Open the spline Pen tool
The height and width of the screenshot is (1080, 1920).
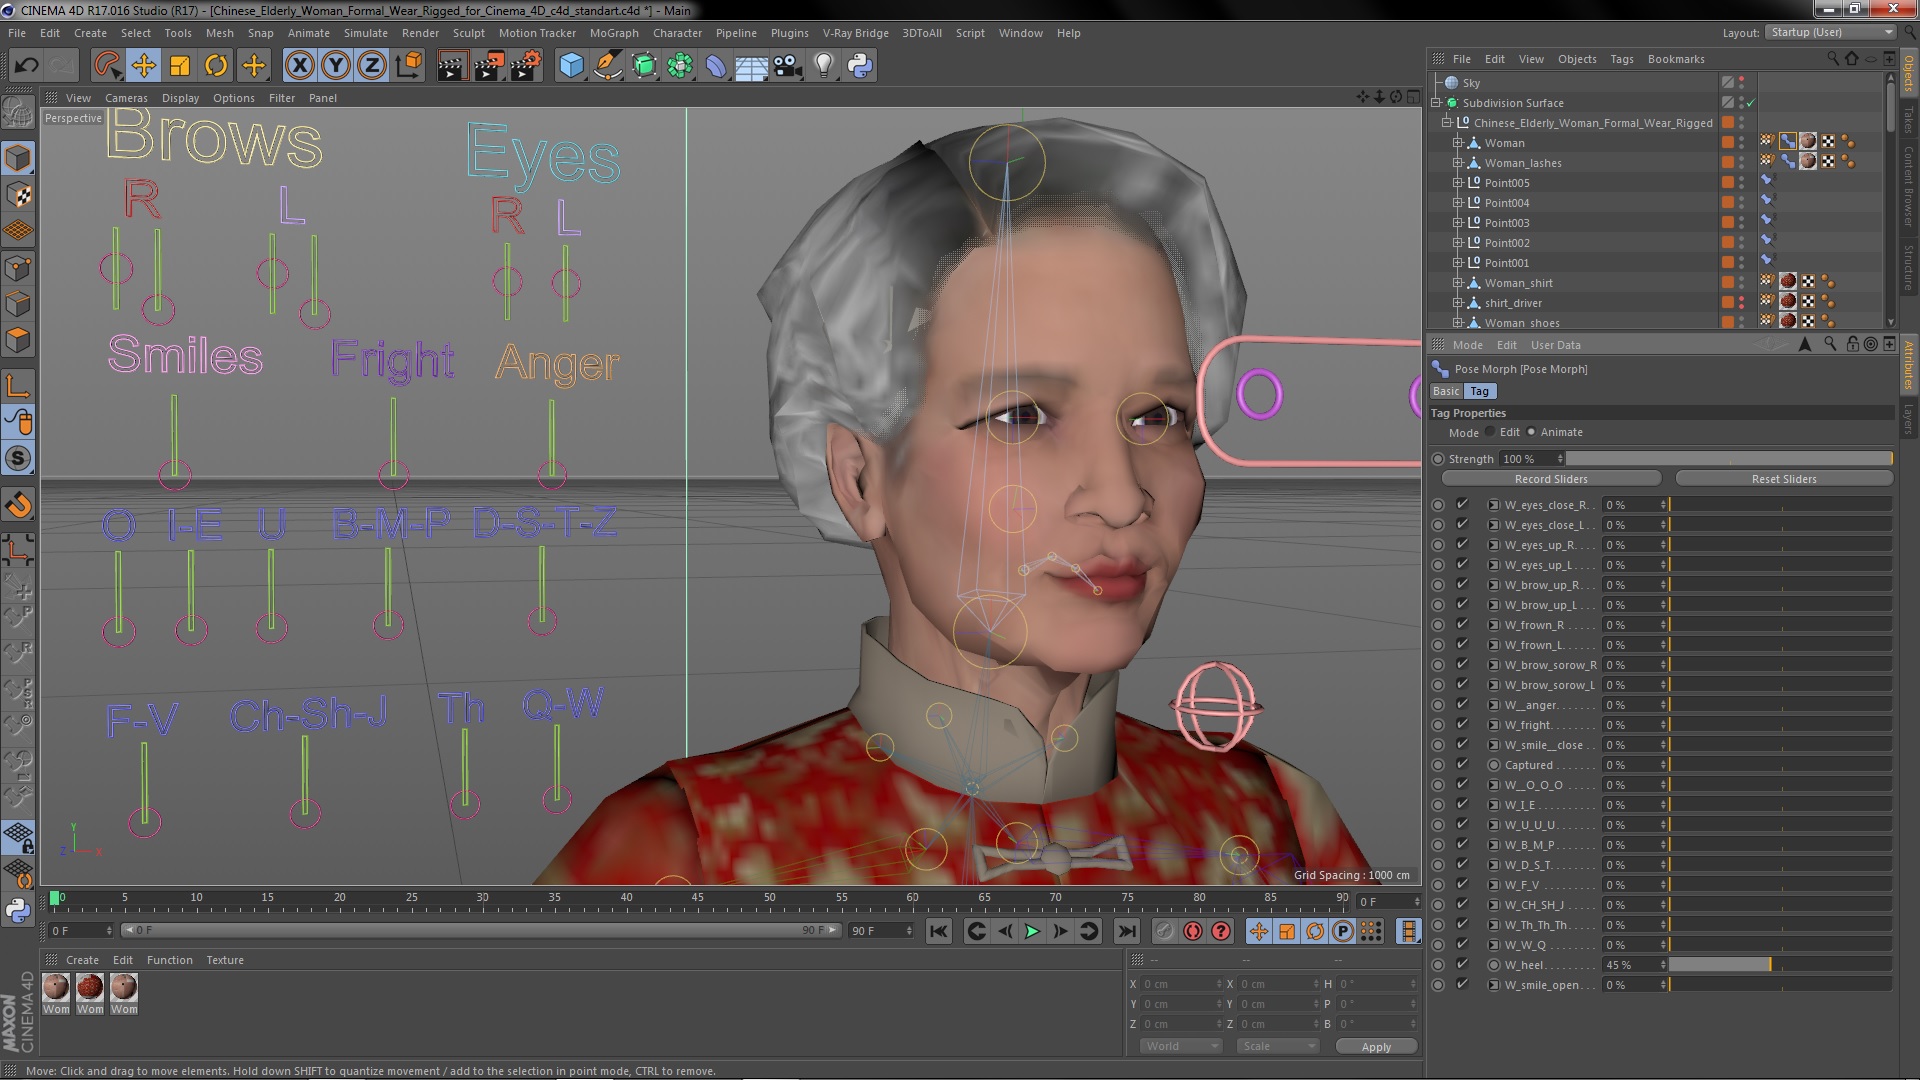pyautogui.click(x=607, y=66)
